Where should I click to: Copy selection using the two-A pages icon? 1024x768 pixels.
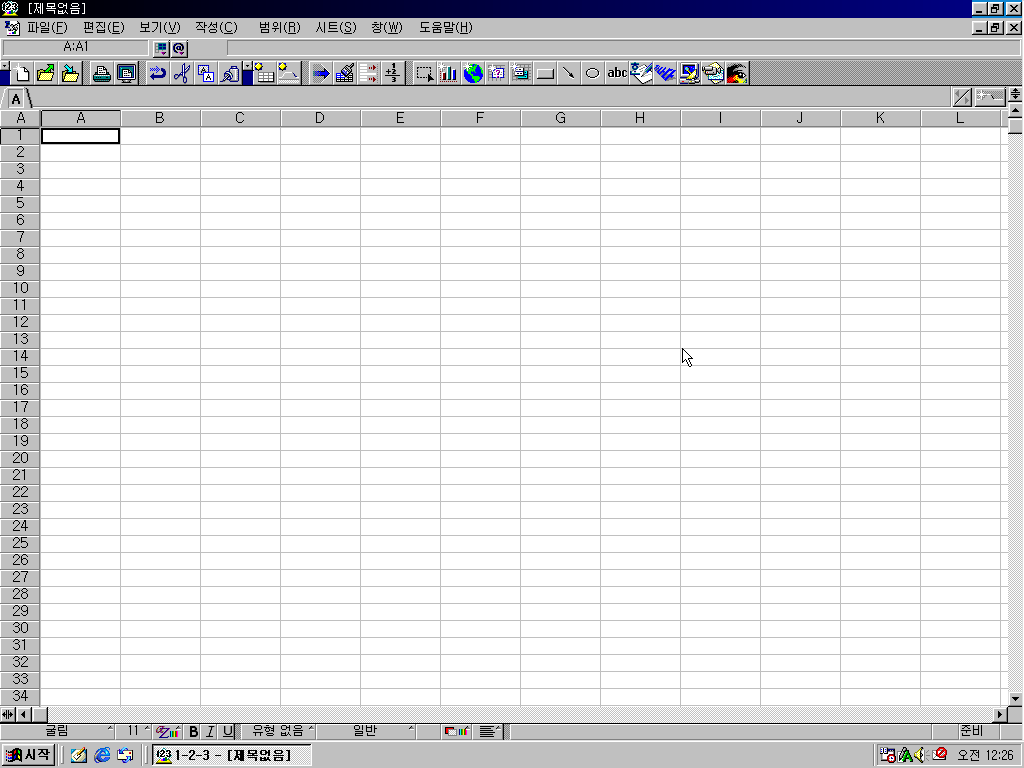[206, 73]
